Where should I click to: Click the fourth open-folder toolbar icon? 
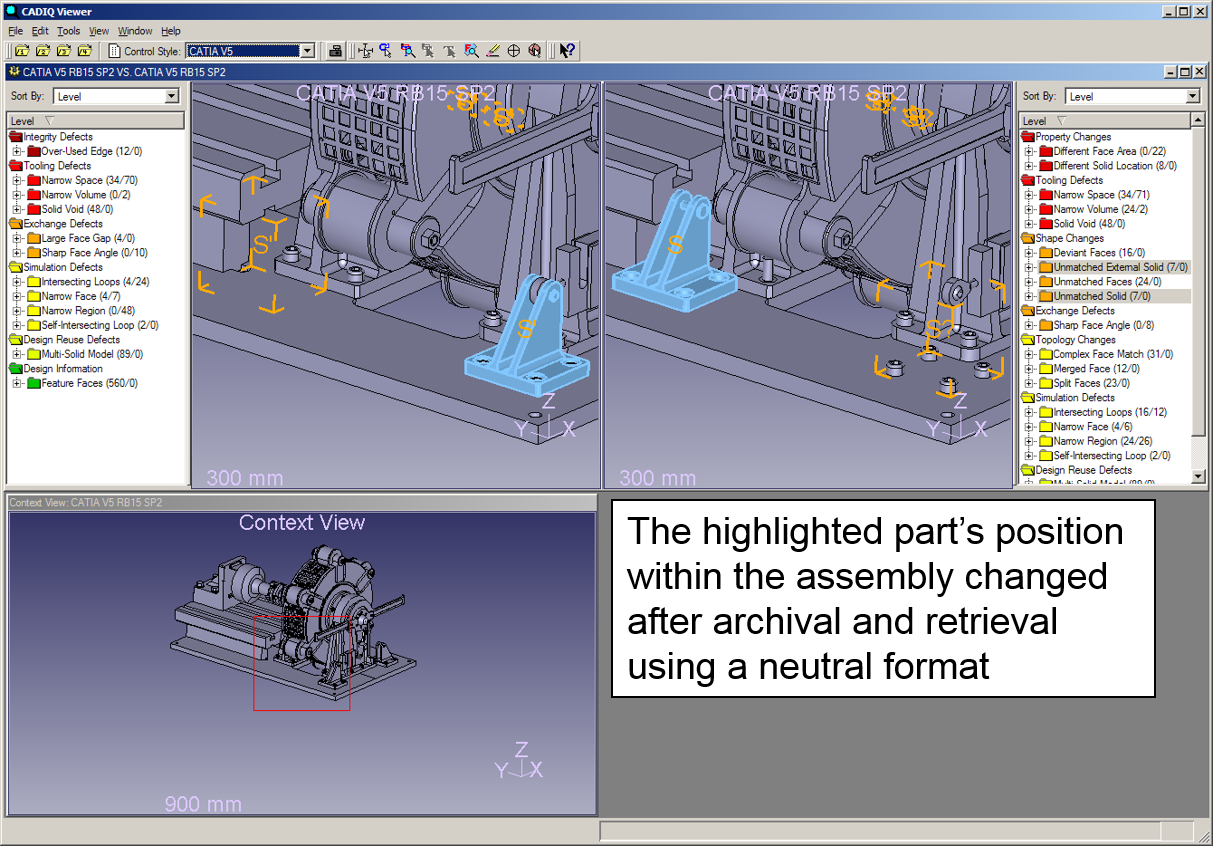[x=85, y=50]
